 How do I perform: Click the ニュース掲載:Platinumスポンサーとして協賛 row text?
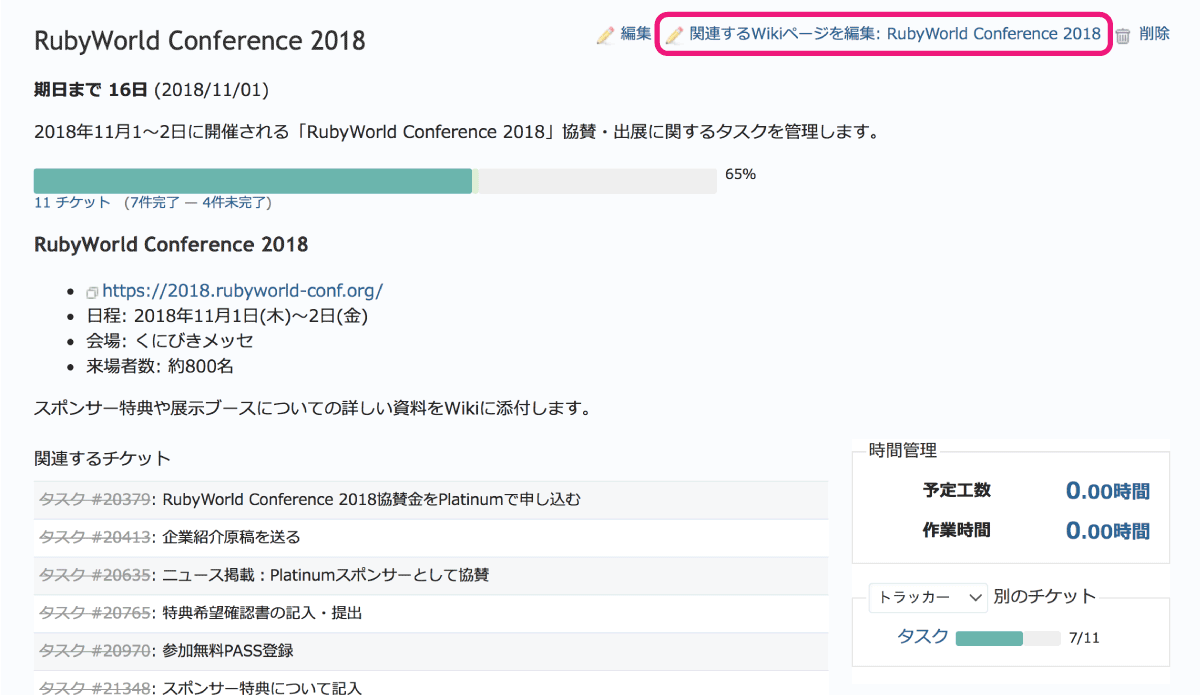pyautogui.click(x=326, y=575)
